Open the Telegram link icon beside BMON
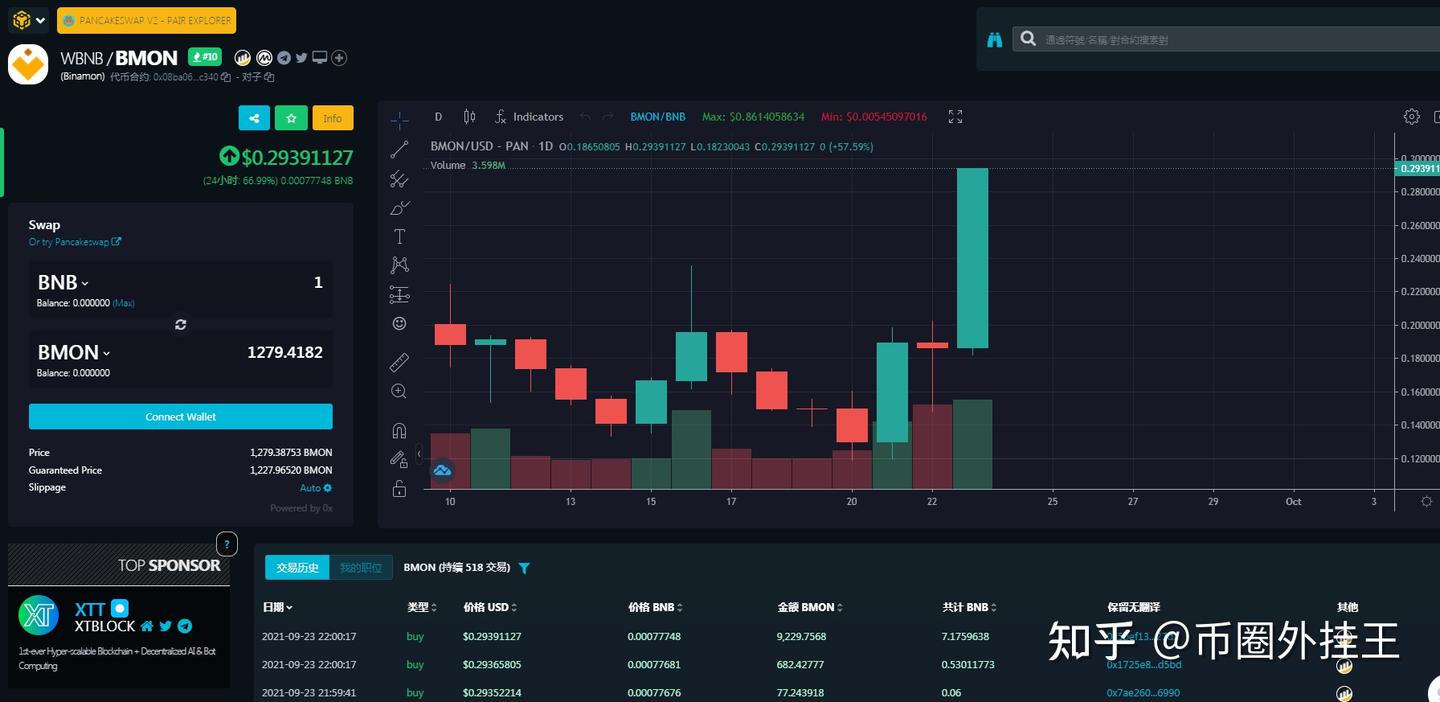Viewport: 1440px width, 702px height. (x=284, y=58)
